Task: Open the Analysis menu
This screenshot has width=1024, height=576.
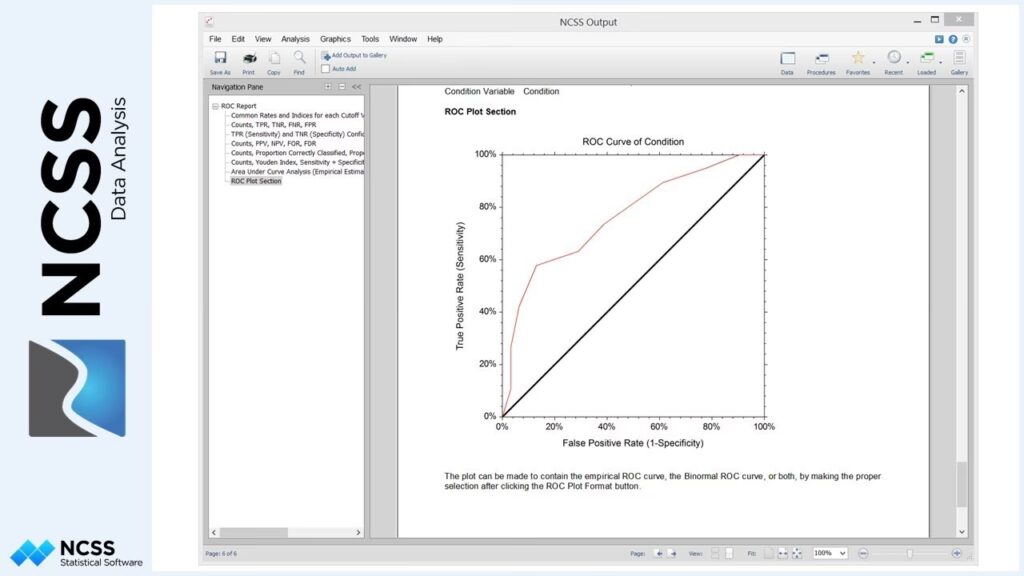Action: 295,39
